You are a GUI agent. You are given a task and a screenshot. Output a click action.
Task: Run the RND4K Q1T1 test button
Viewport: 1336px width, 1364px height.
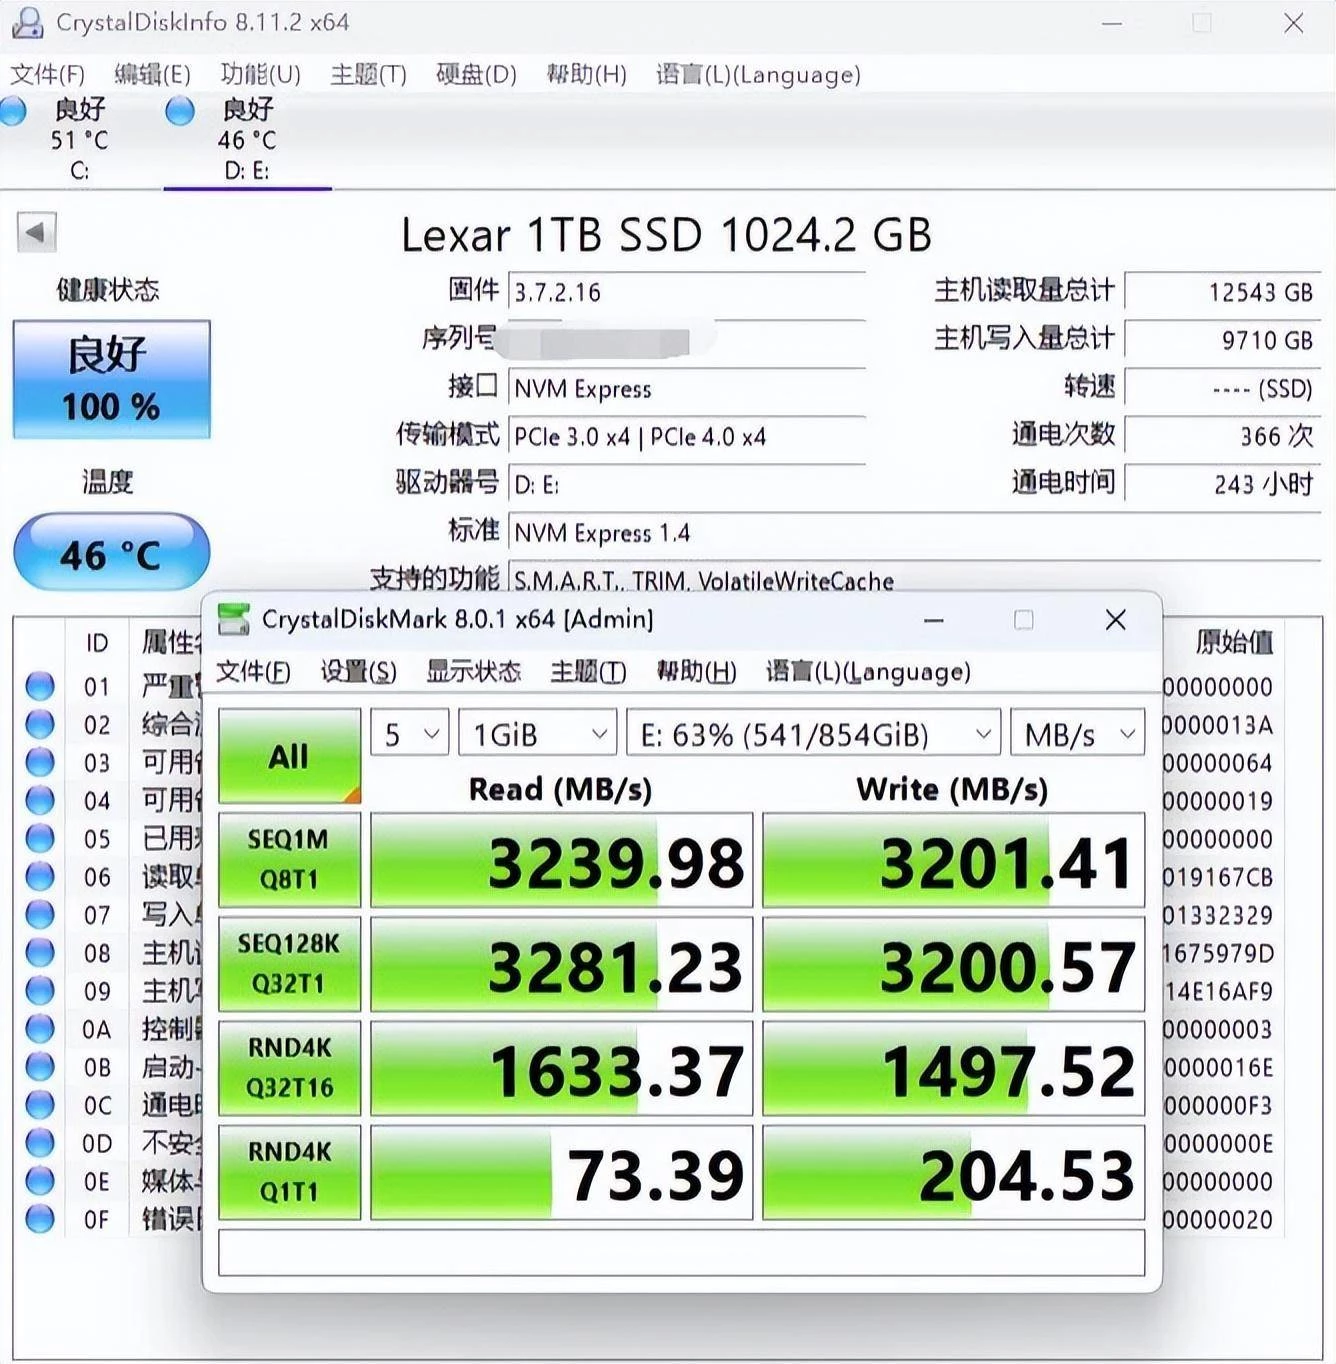(x=289, y=1172)
